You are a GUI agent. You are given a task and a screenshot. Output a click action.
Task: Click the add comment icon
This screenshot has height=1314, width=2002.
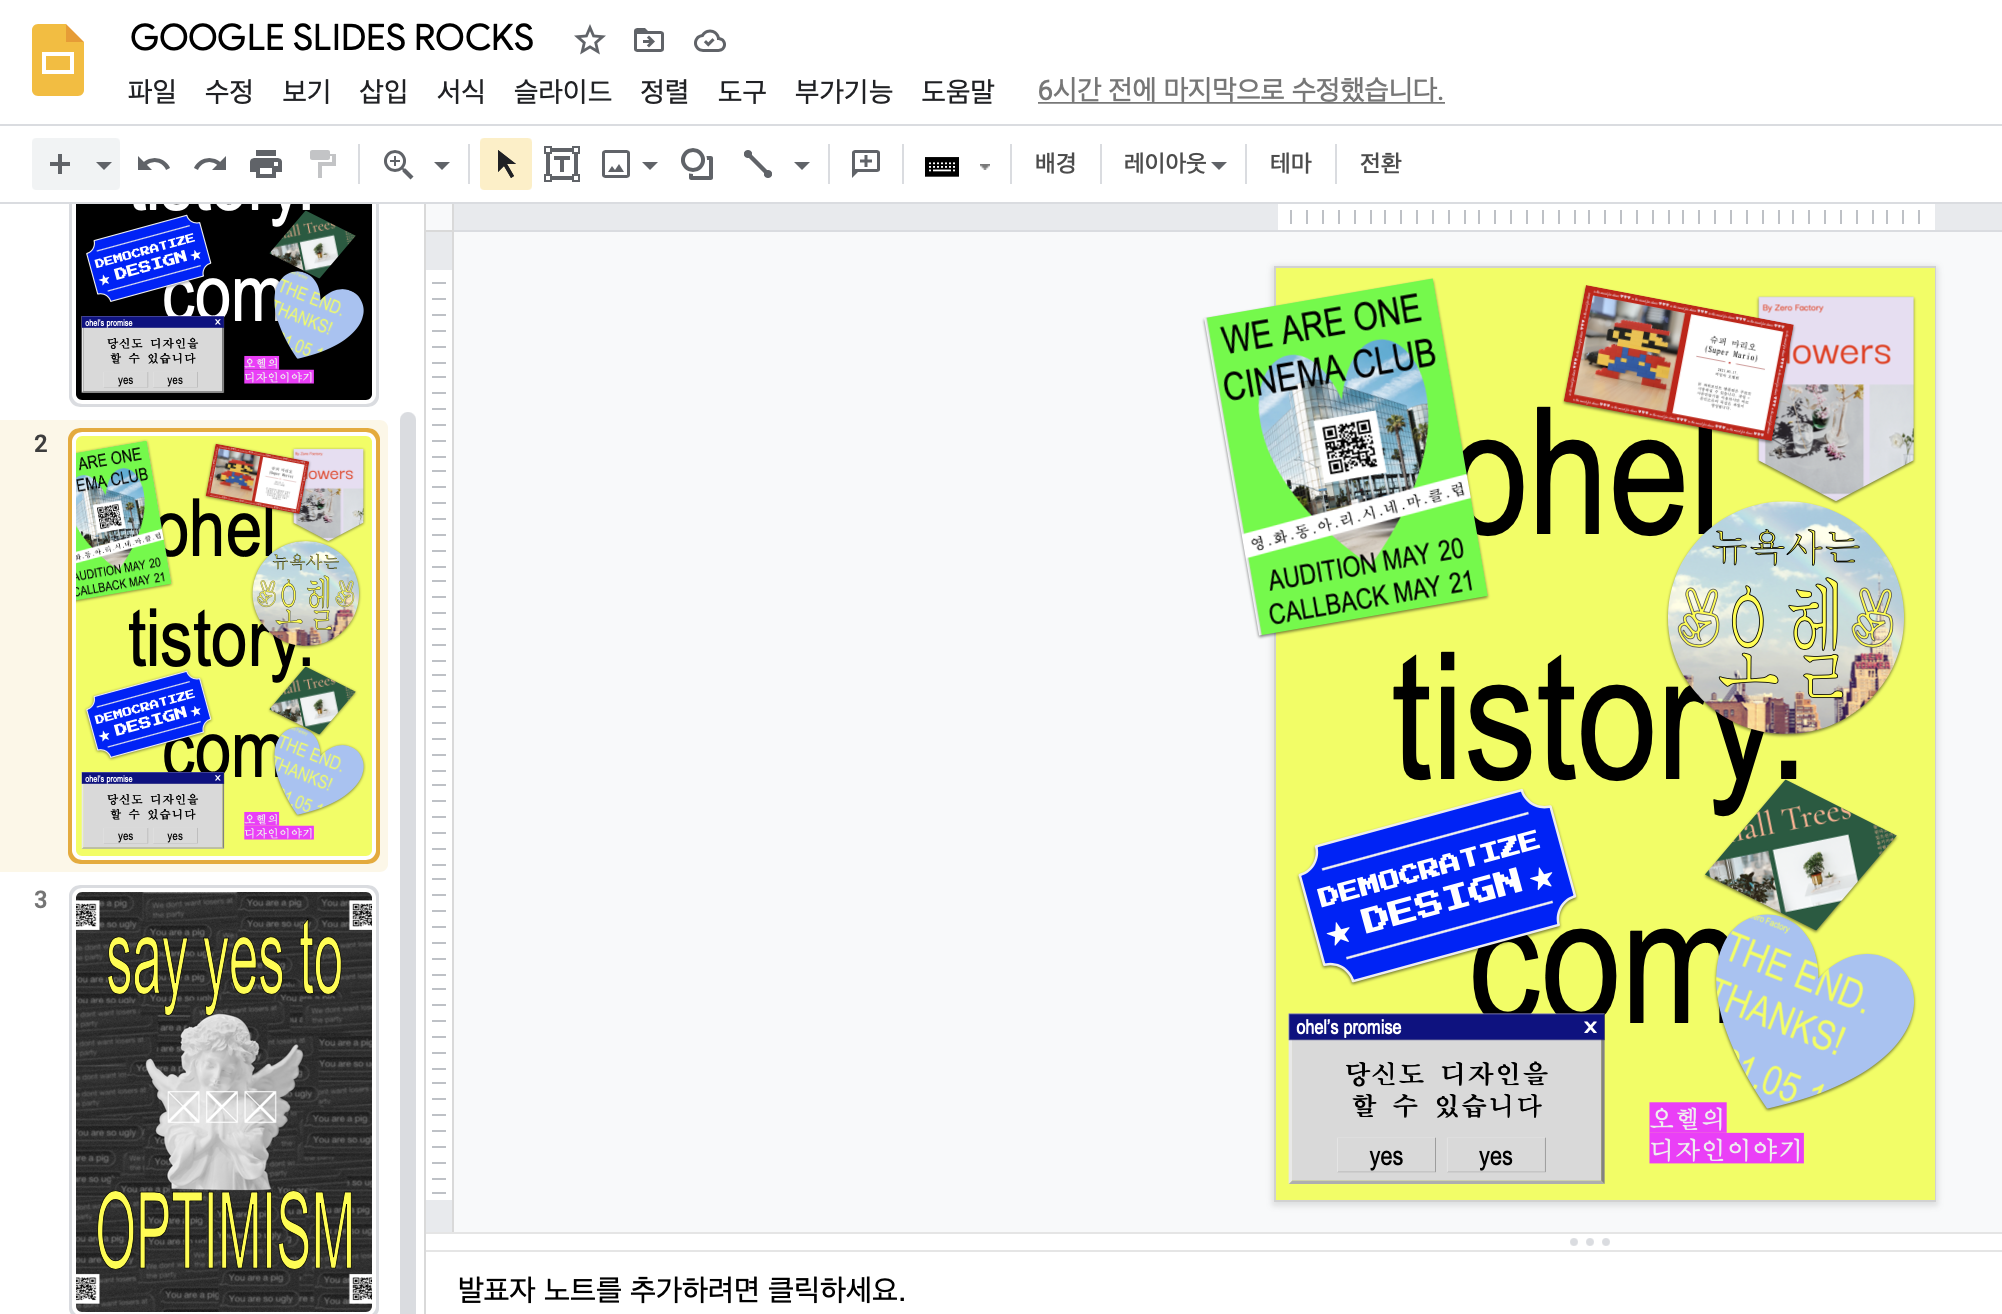click(865, 164)
